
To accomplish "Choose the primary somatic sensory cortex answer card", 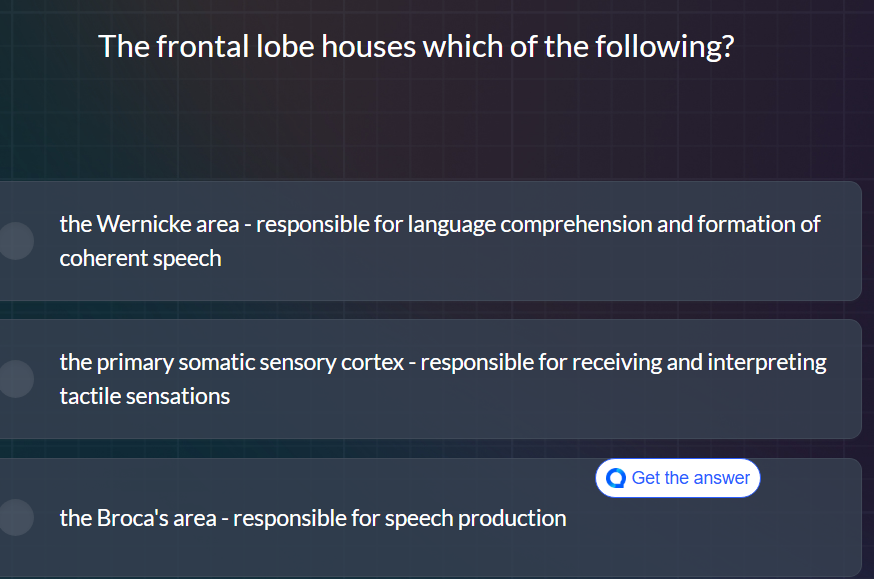I will pos(430,379).
